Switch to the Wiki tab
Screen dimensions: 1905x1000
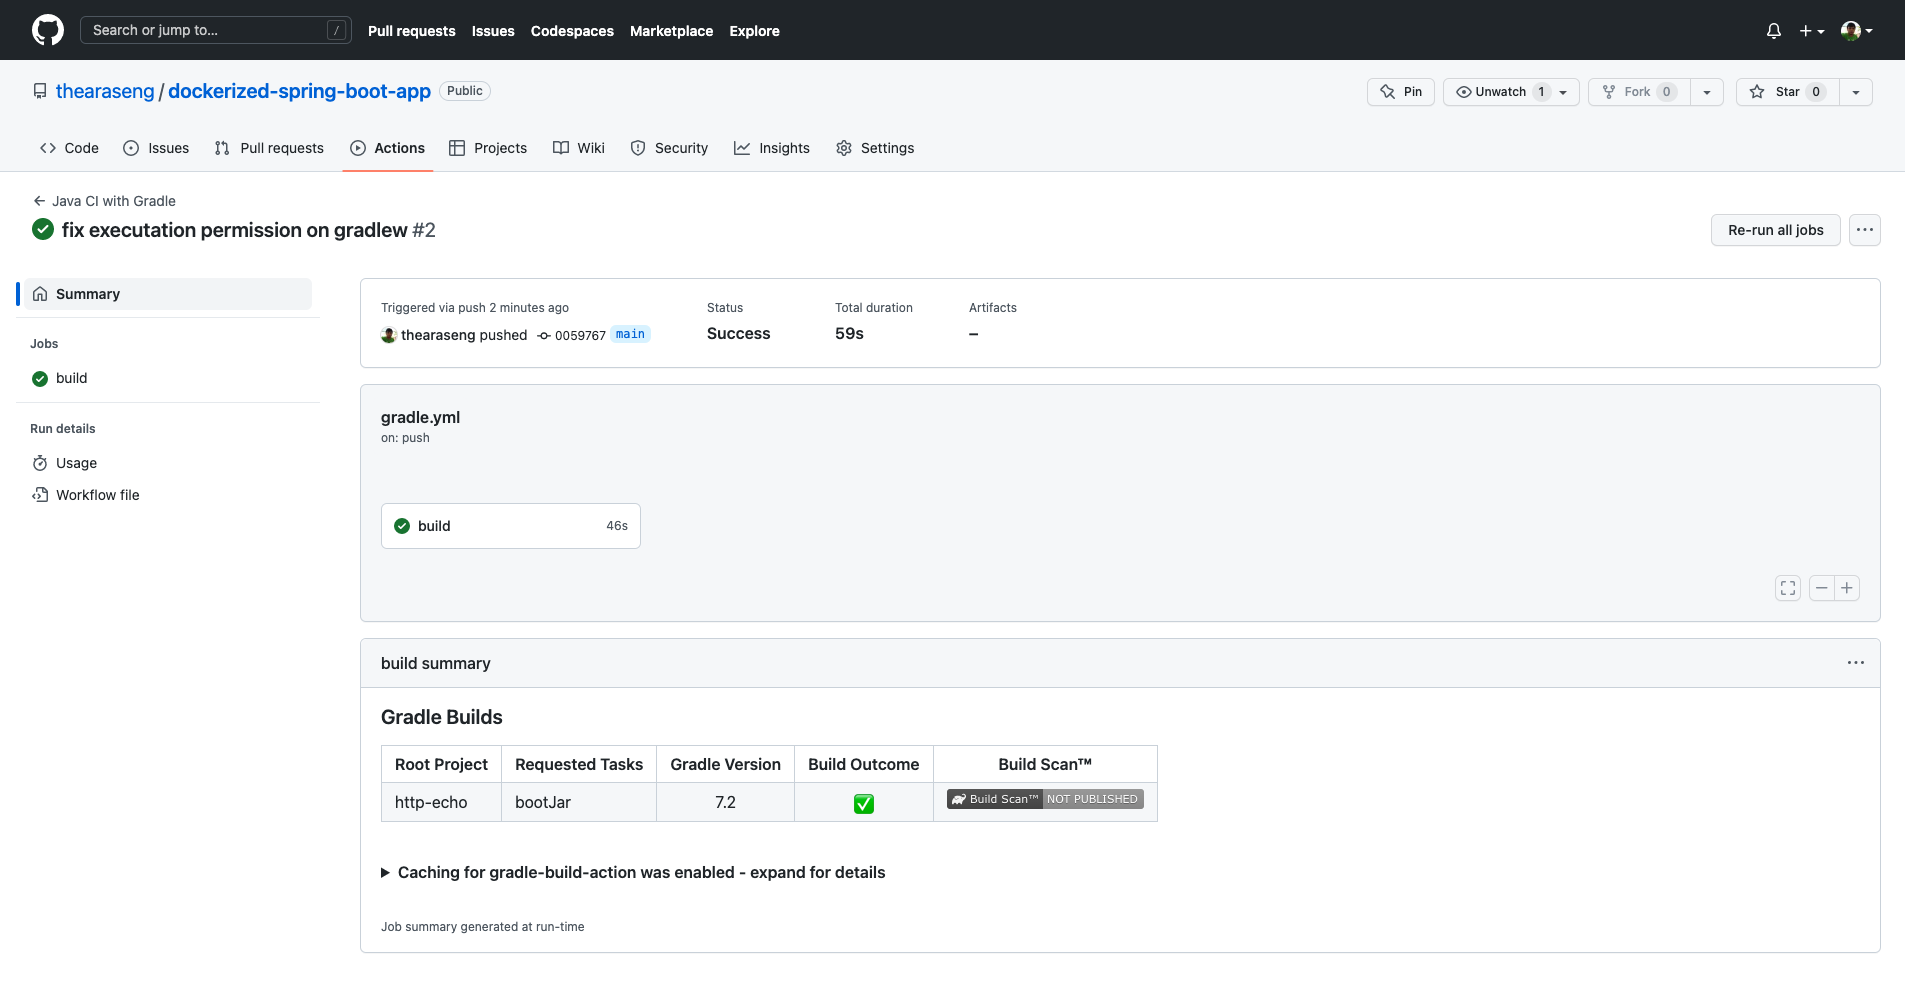click(x=579, y=148)
